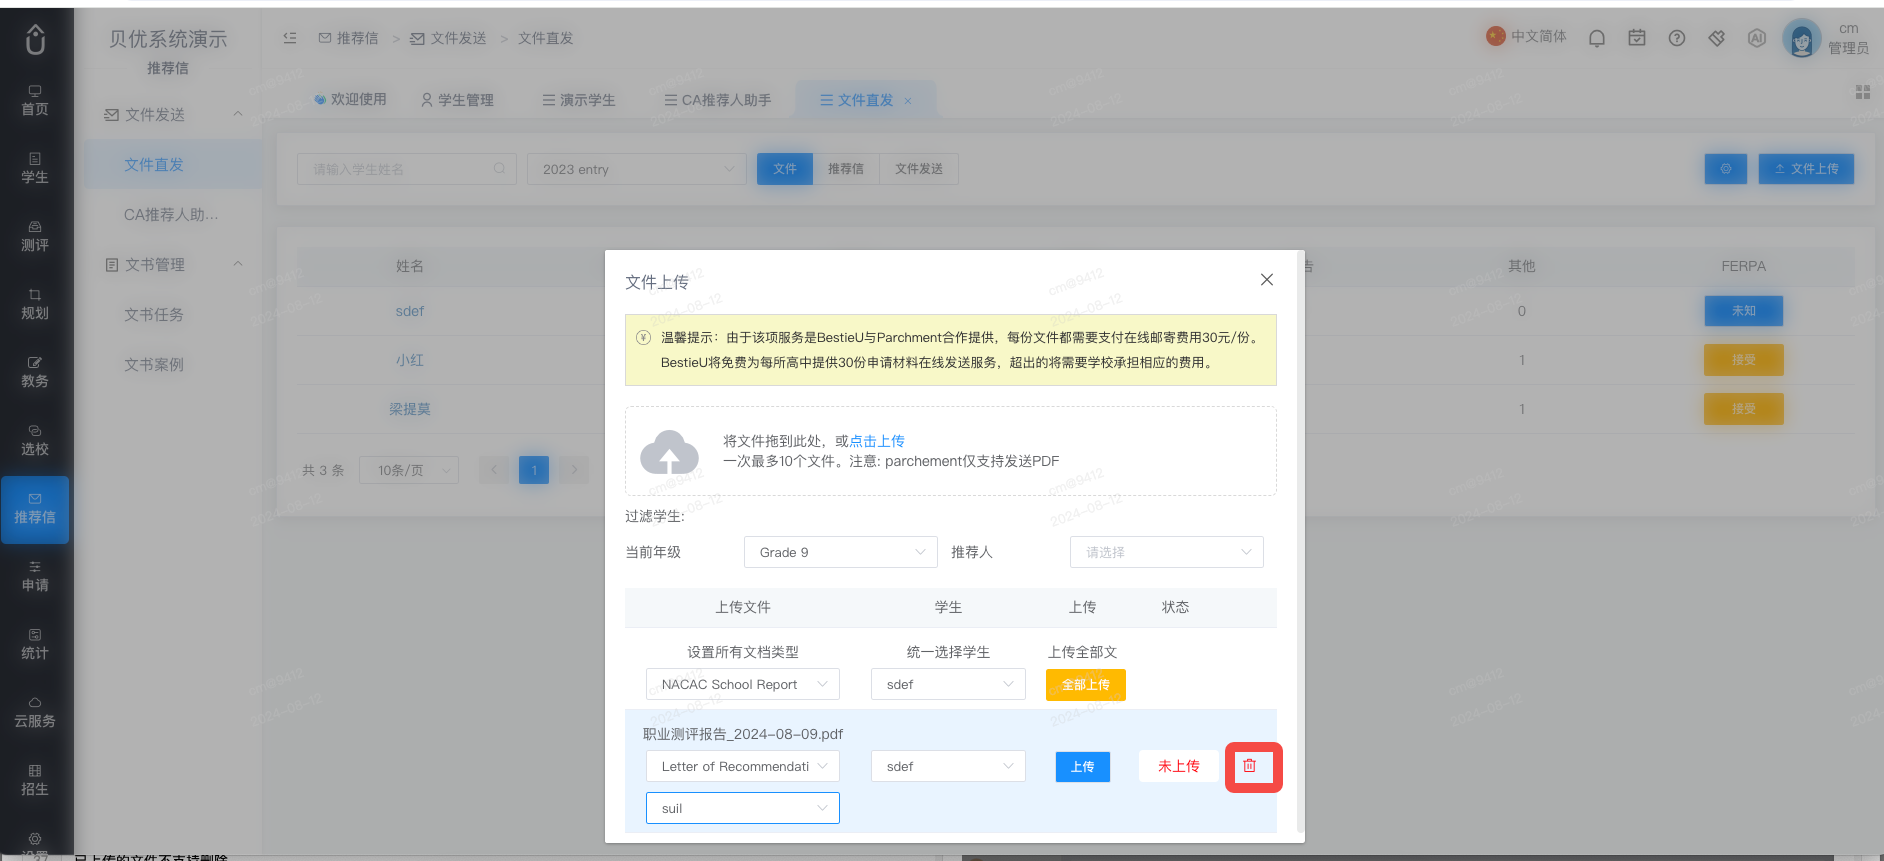Click the AI assistant icon in header
The height and width of the screenshot is (861, 1884).
pos(1757,38)
